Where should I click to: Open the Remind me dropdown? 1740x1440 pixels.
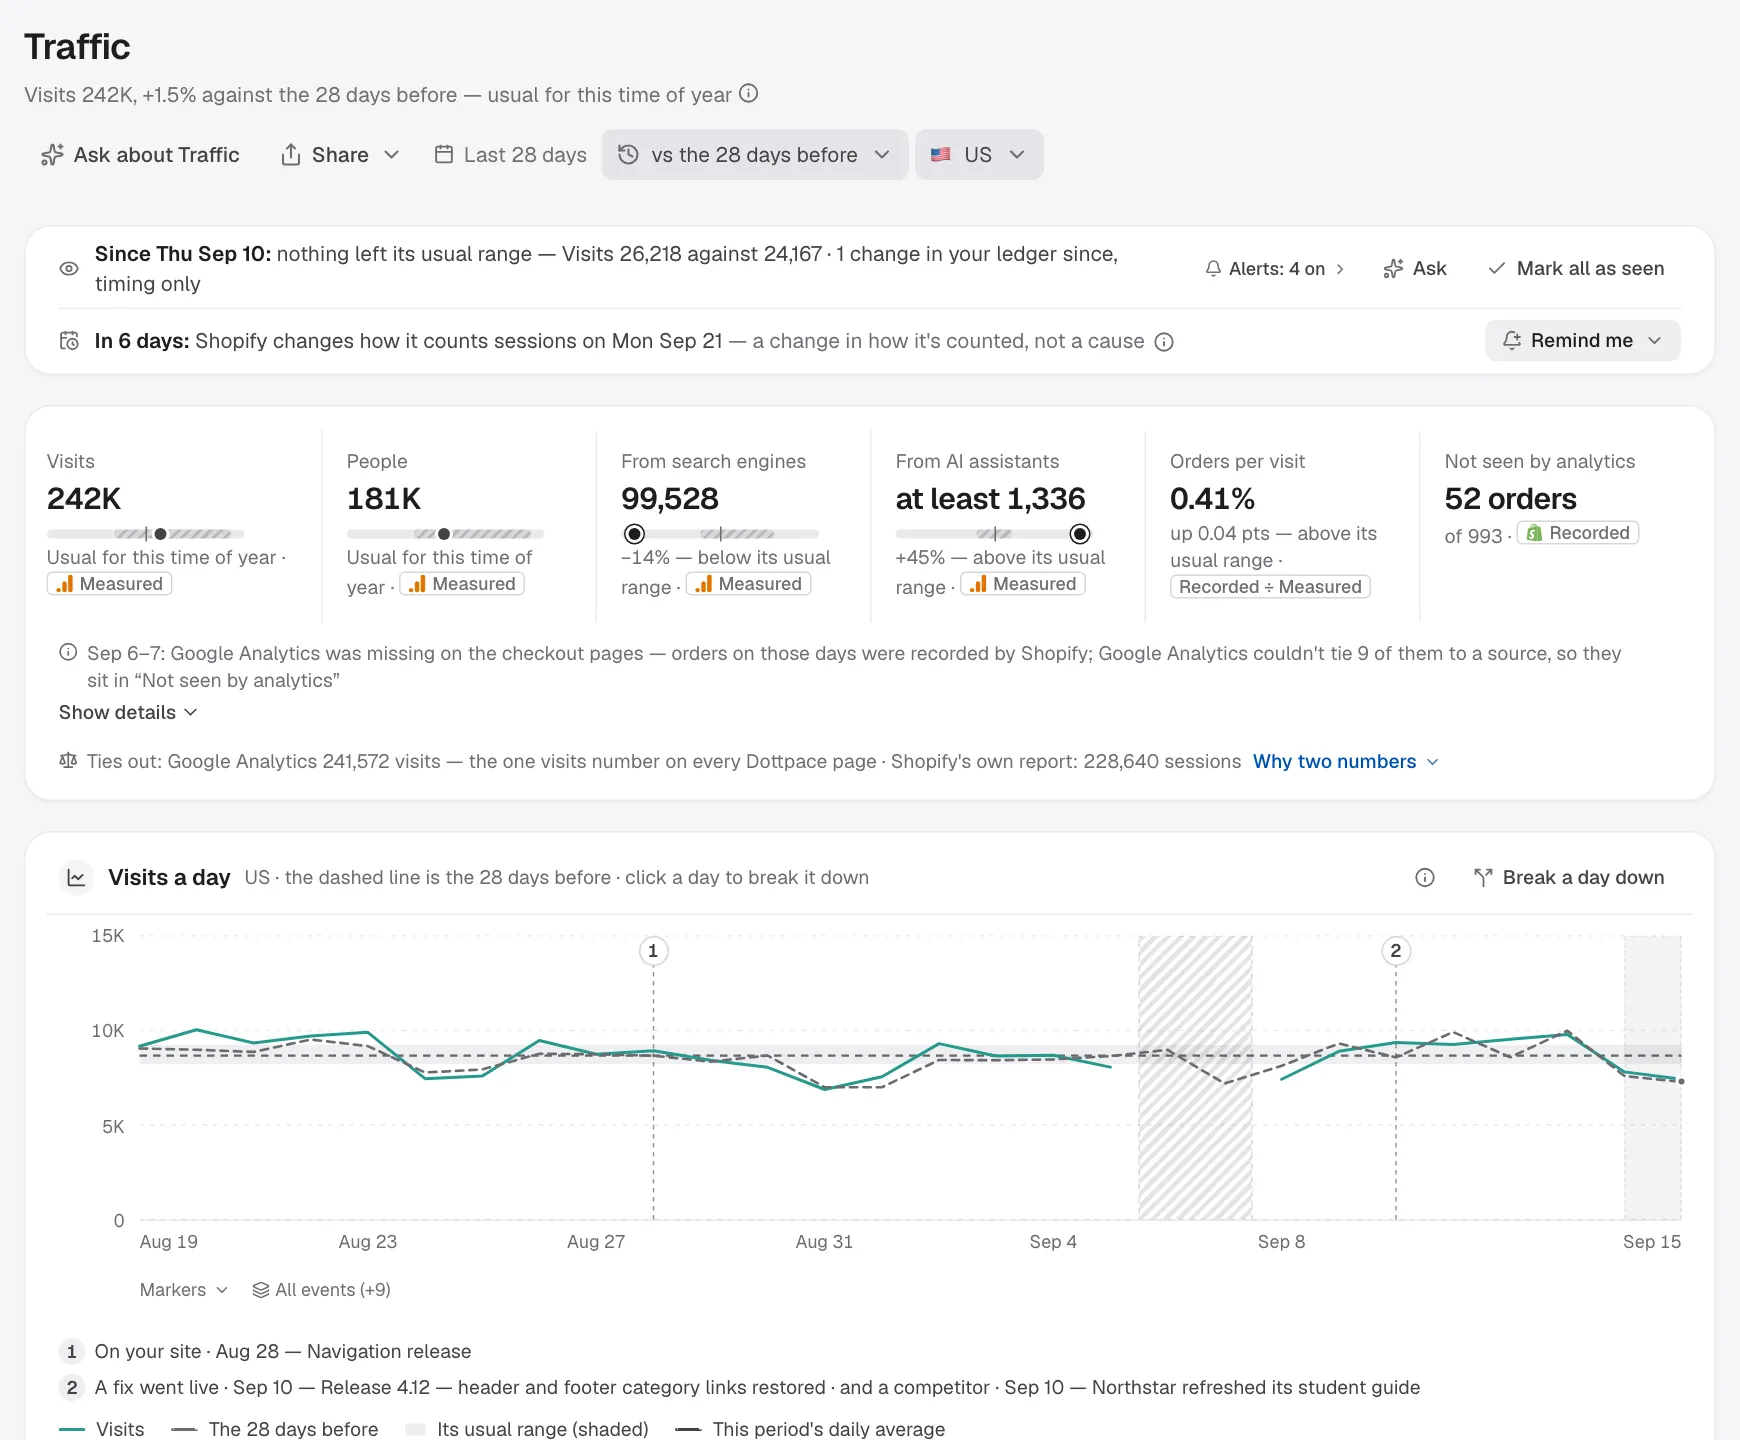tap(1582, 341)
